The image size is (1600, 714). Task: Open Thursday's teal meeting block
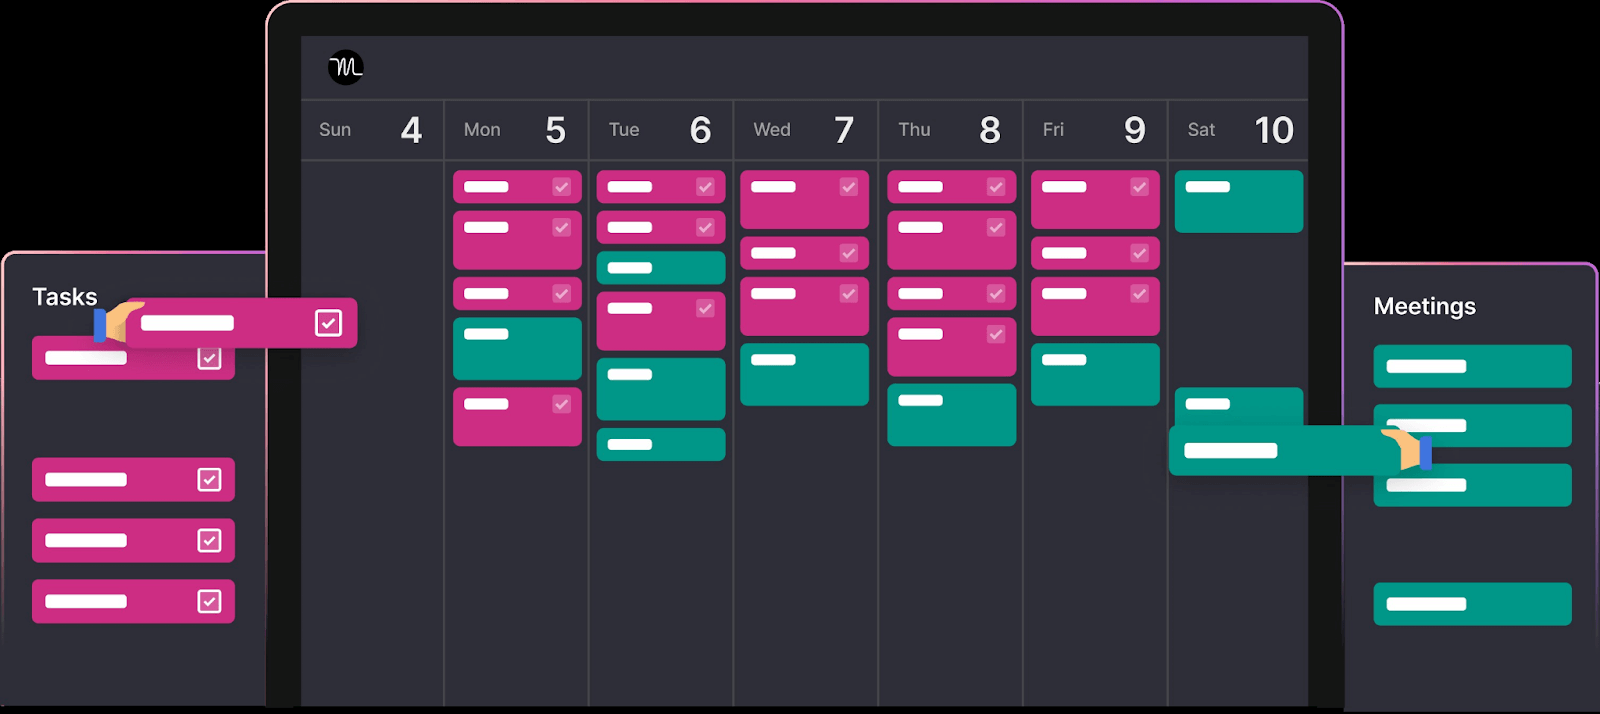(x=951, y=415)
